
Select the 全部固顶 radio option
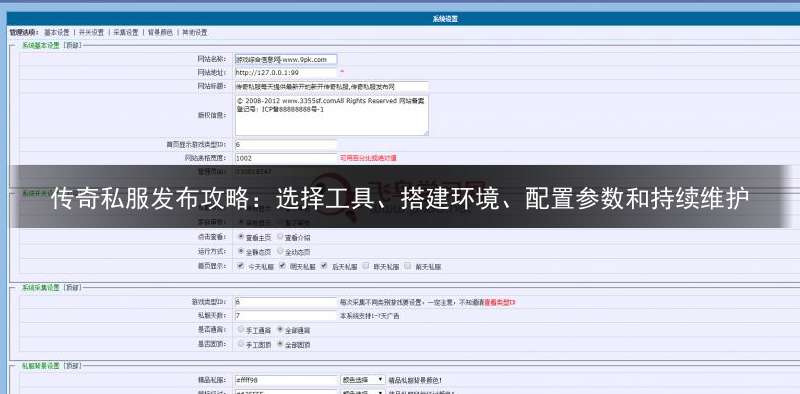280,344
